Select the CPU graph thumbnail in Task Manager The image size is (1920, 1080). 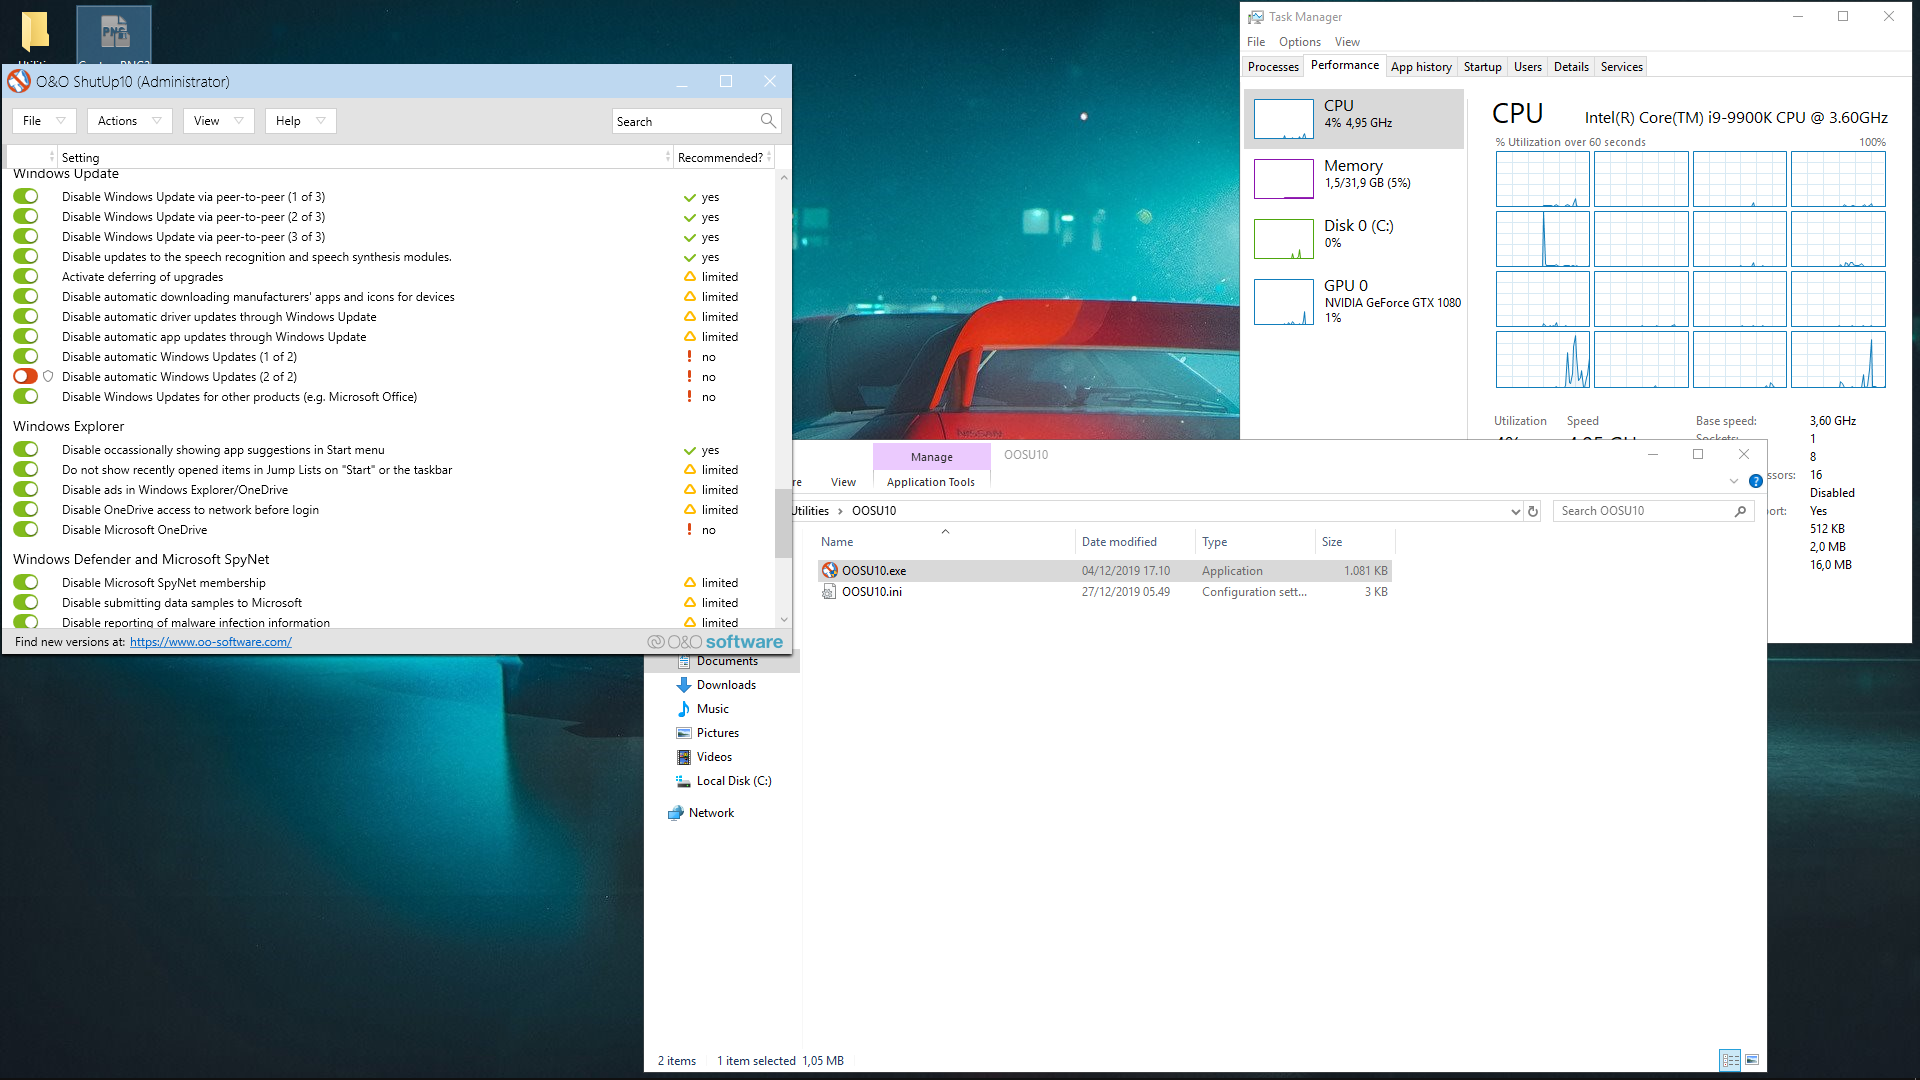tap(1284, 119)
